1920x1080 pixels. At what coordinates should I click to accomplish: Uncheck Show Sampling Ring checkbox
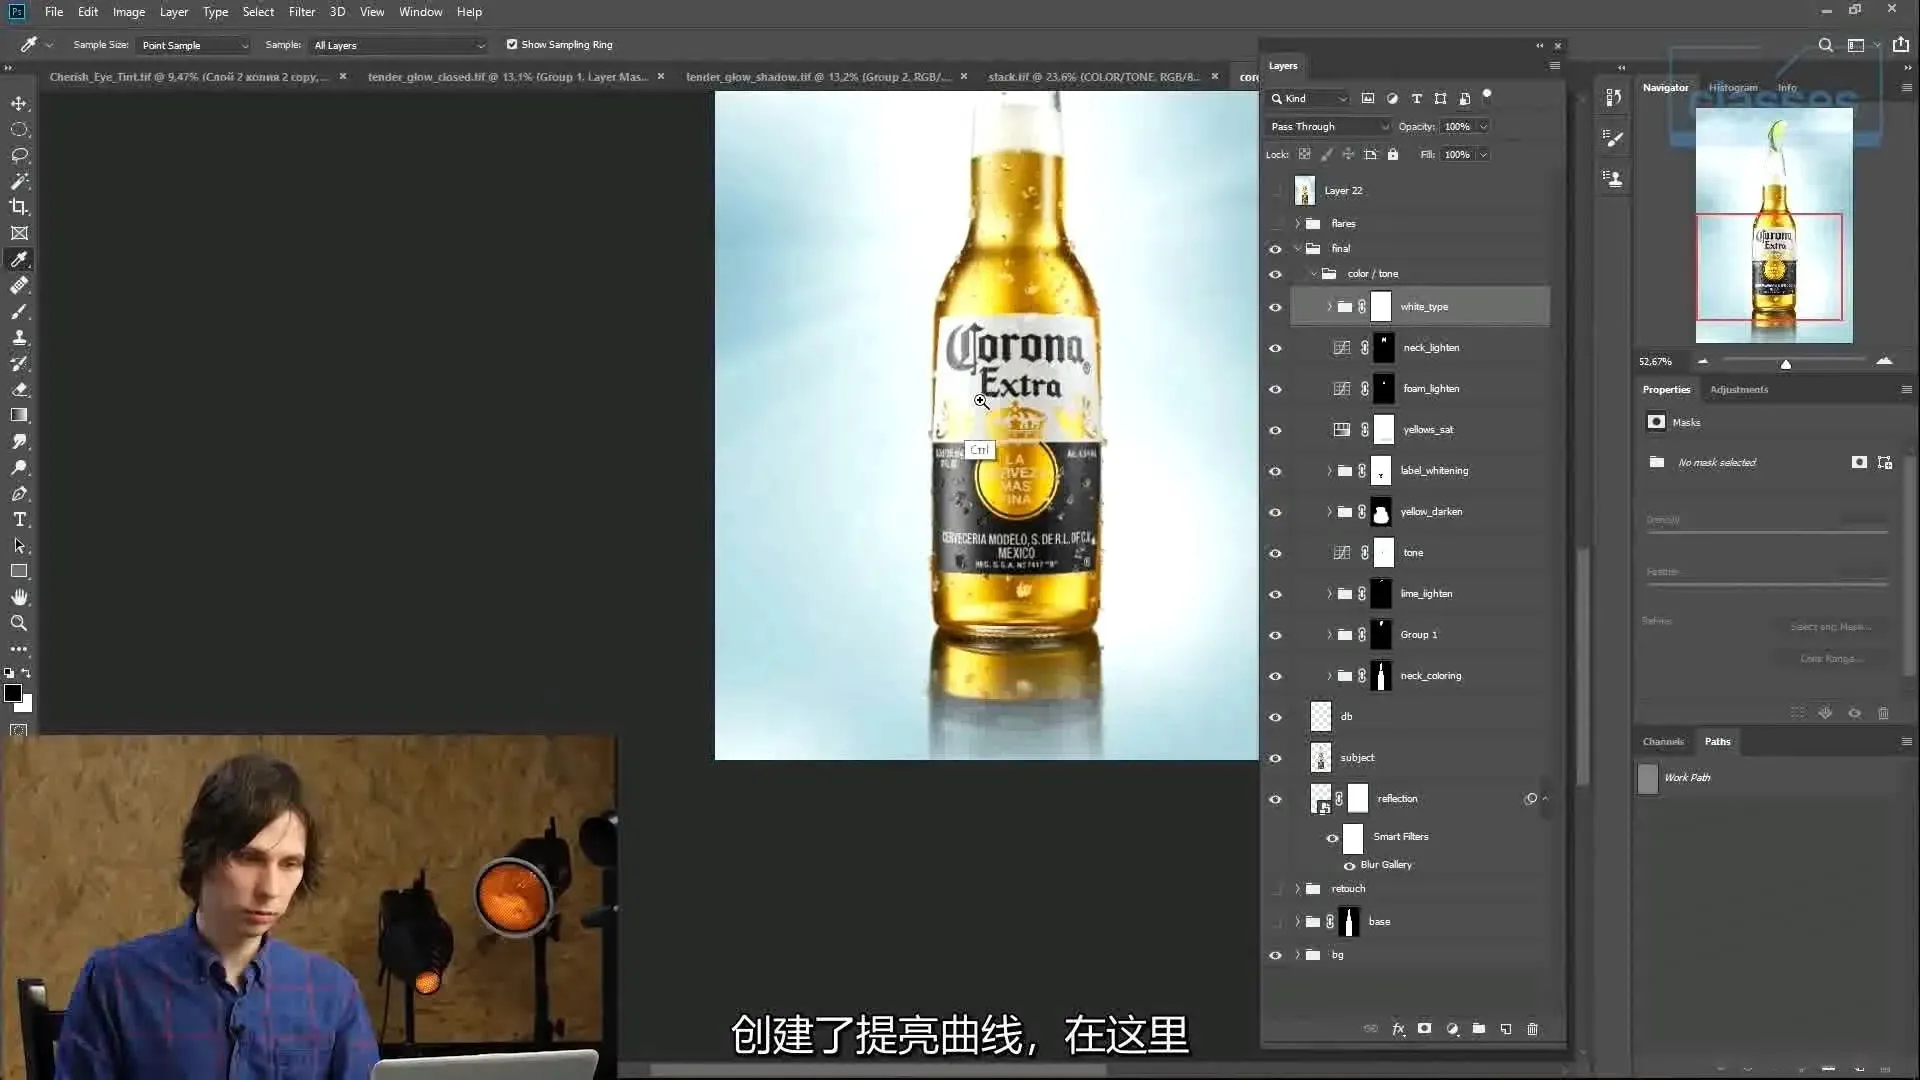click(x=512, y=44)
